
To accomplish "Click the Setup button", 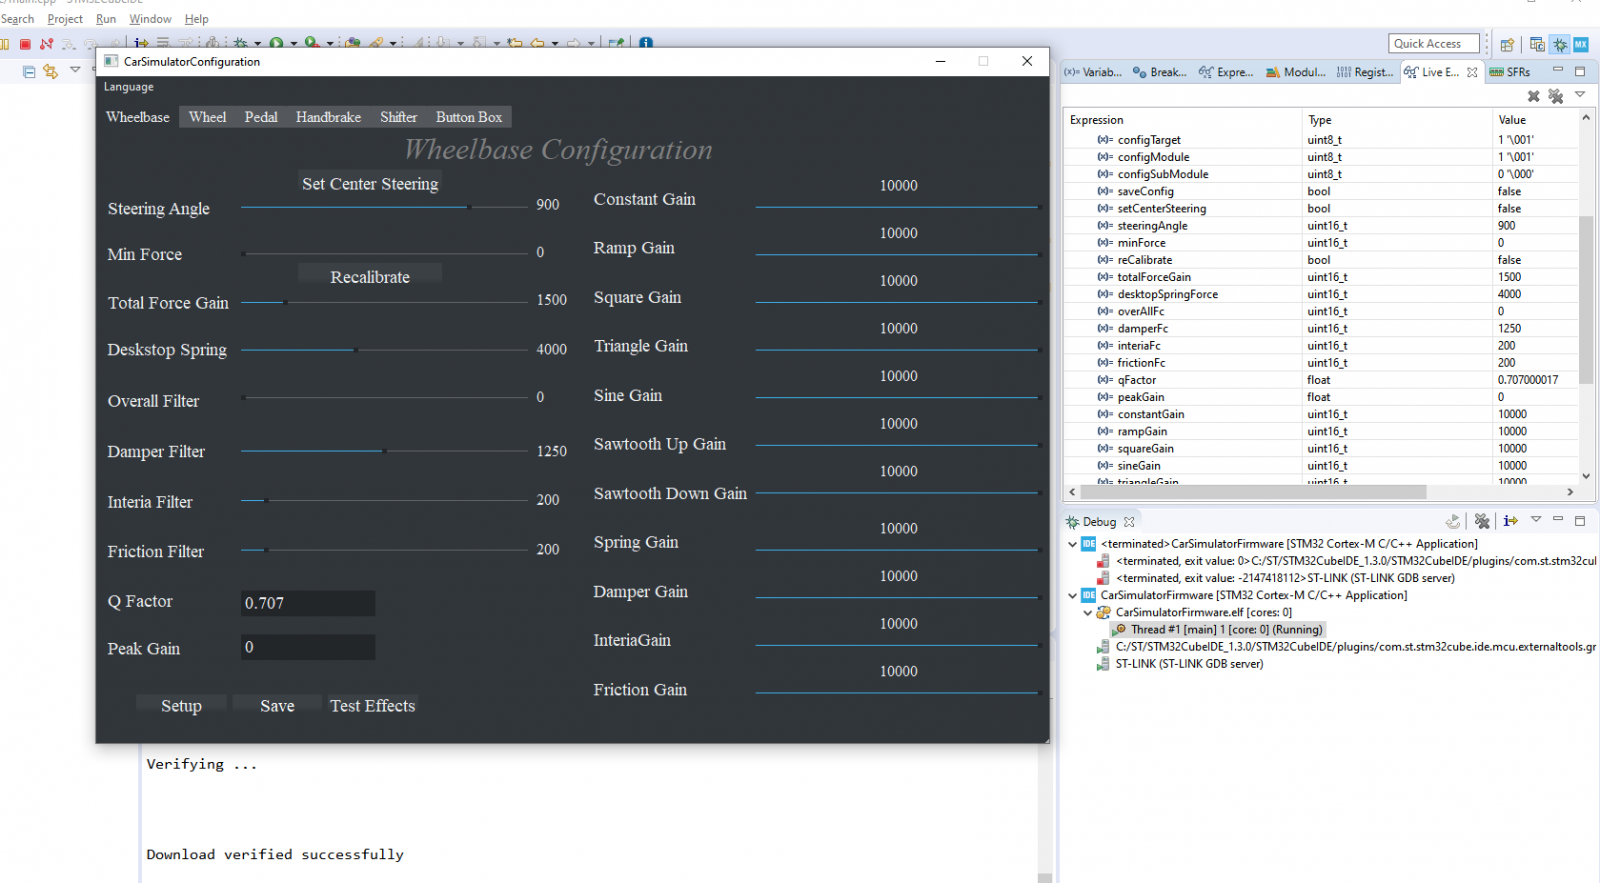I will click(x=181, y=706).
